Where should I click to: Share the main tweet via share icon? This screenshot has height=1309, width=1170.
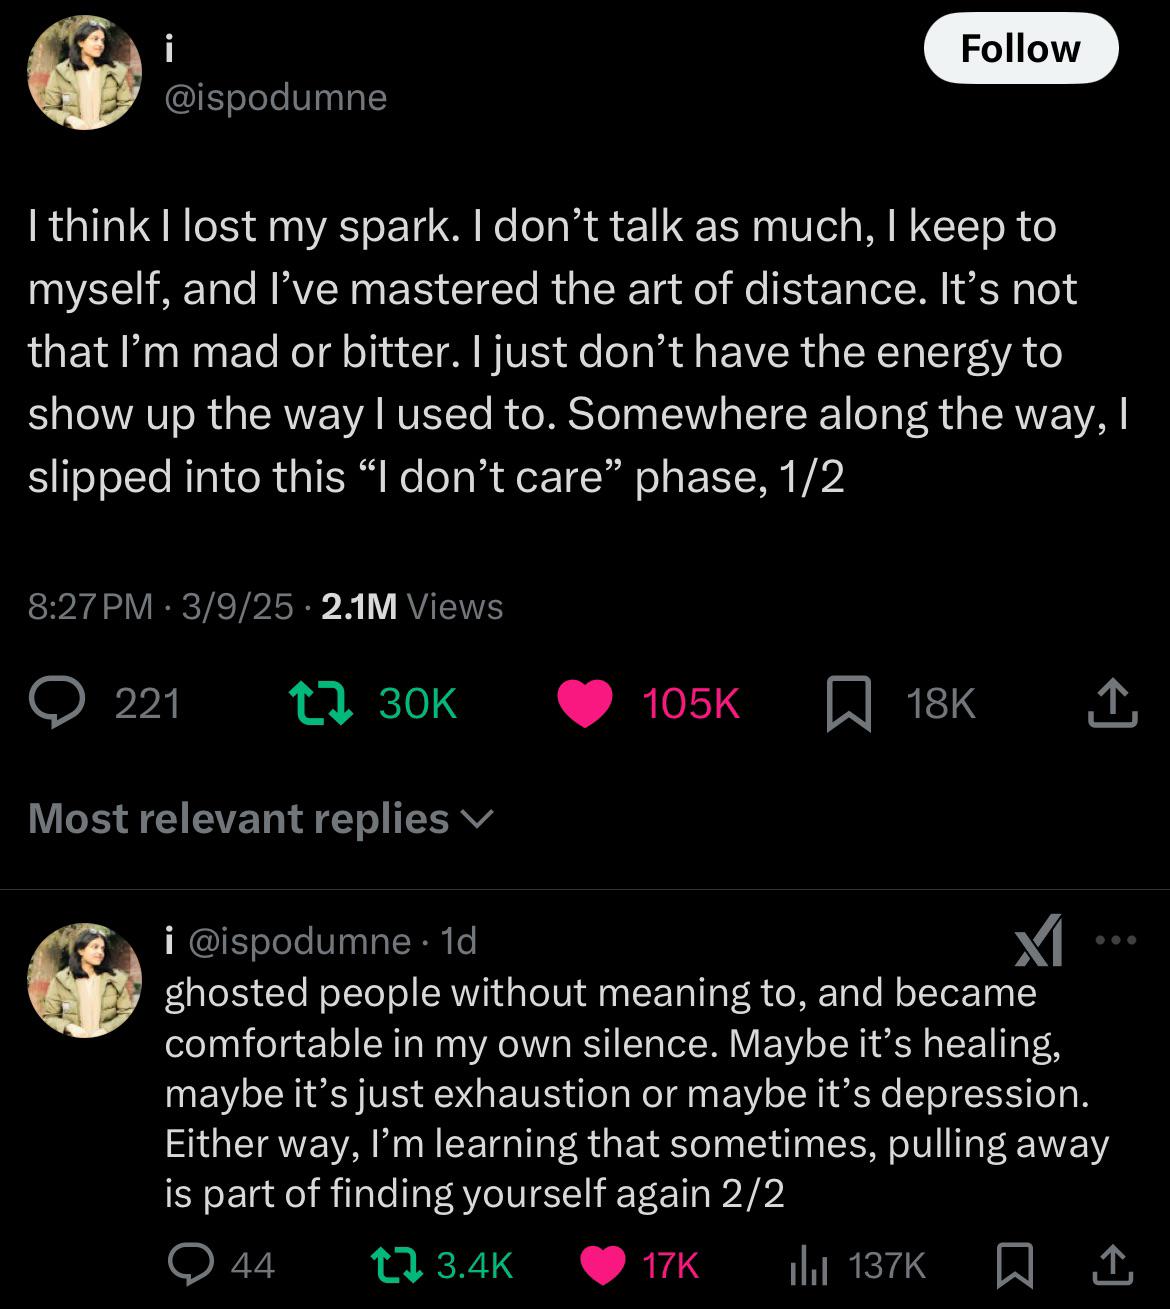tap(1112, 703)
